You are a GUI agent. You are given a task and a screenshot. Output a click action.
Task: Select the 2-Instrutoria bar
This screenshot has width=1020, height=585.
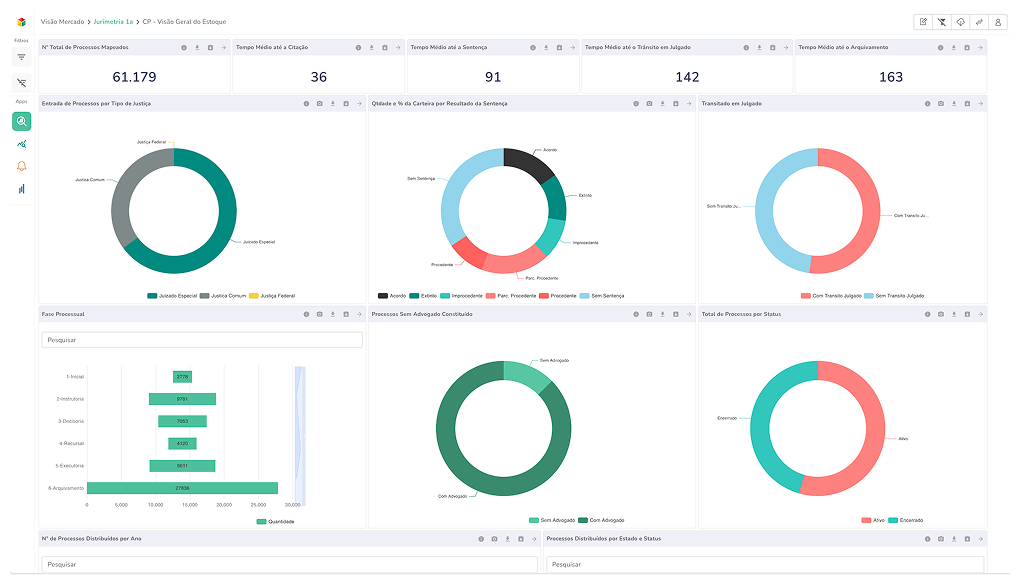coord(182,399)
